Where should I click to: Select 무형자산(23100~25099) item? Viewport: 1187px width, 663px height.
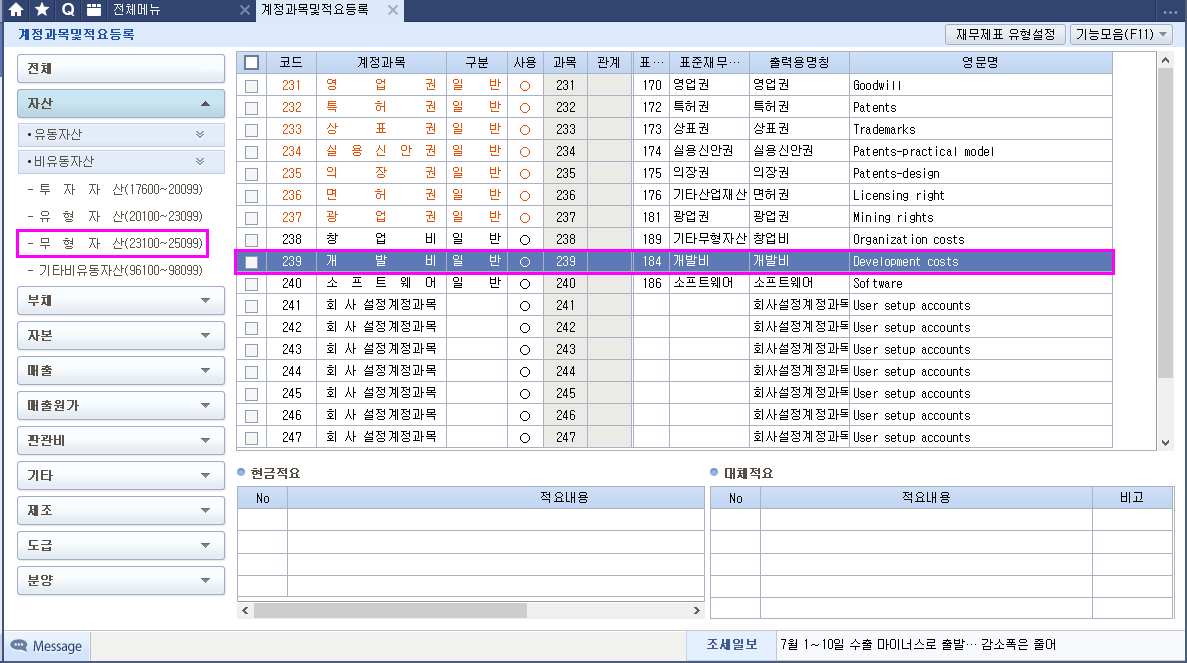click(113, 243)
